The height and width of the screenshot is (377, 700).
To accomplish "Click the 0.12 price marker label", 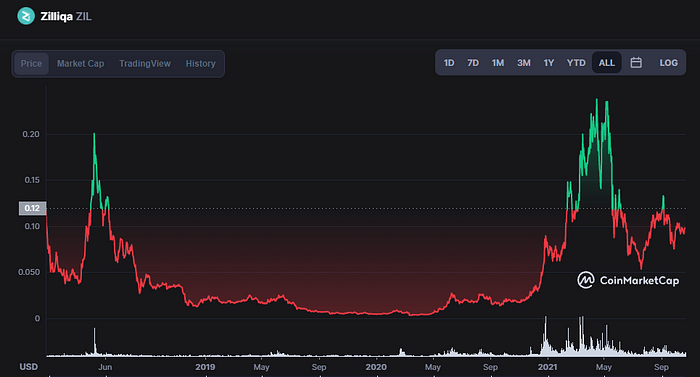I will pos(32,208).
